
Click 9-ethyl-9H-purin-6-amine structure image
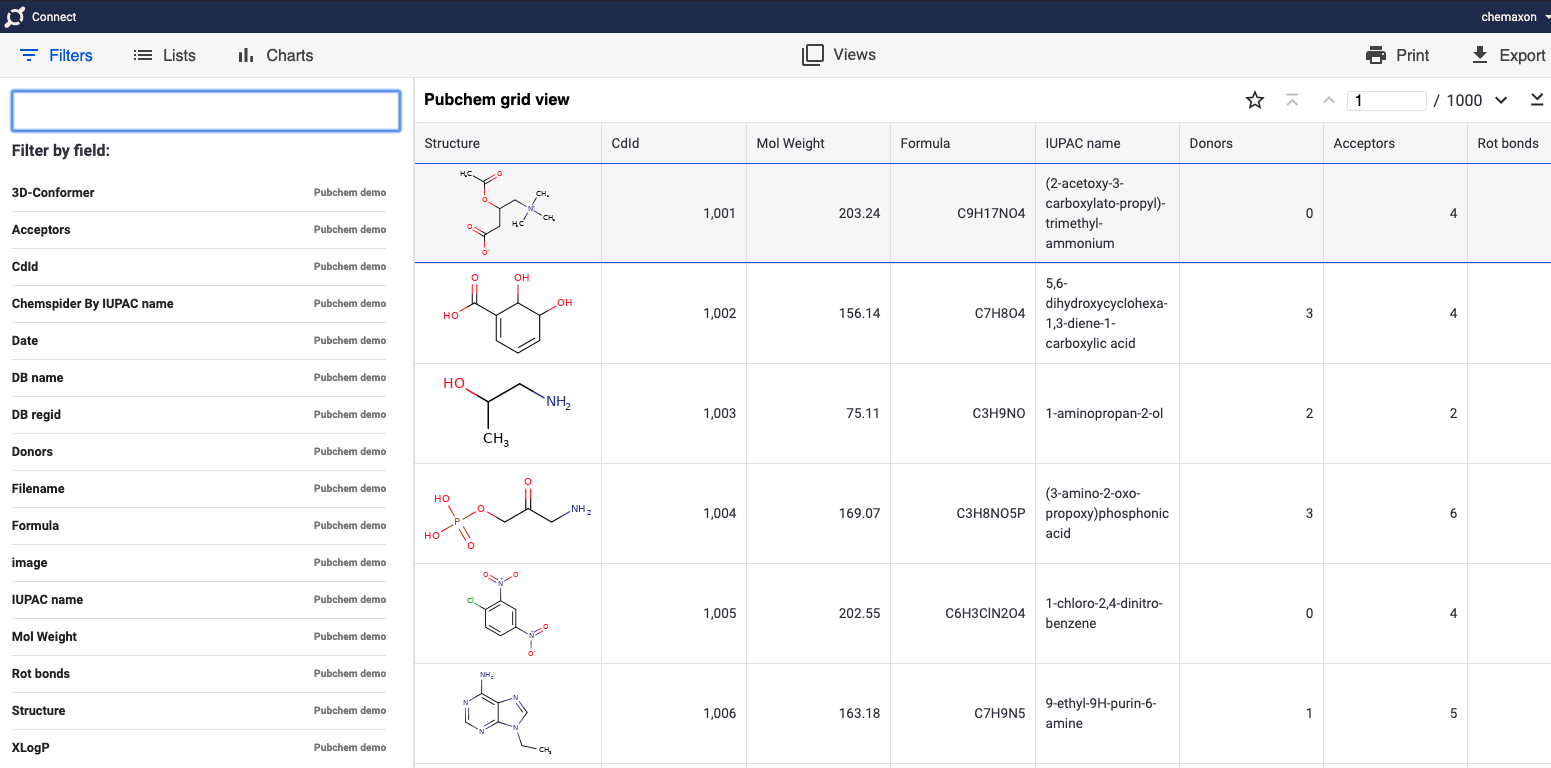tap(508, 713)
